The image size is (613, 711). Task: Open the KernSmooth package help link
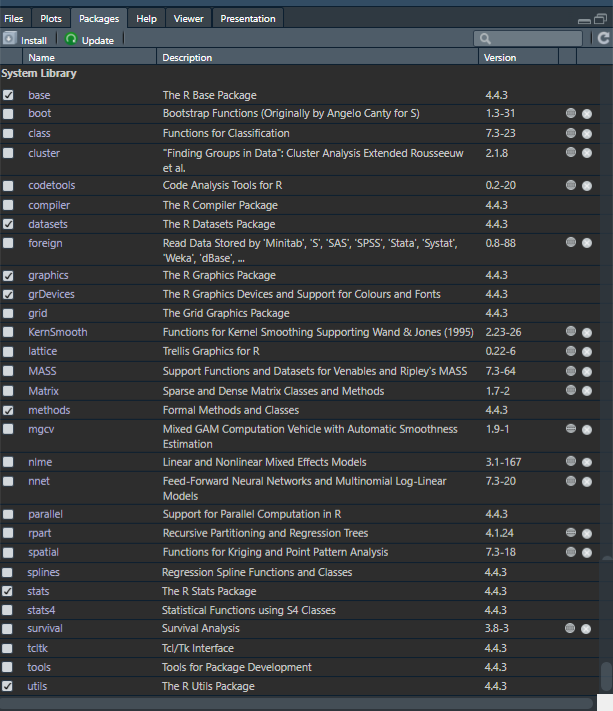coord(57,332)
